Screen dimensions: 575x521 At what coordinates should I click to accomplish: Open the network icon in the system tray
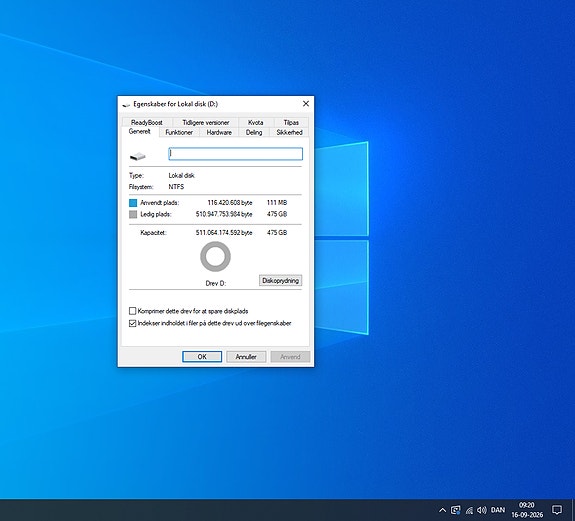(469, 510)
